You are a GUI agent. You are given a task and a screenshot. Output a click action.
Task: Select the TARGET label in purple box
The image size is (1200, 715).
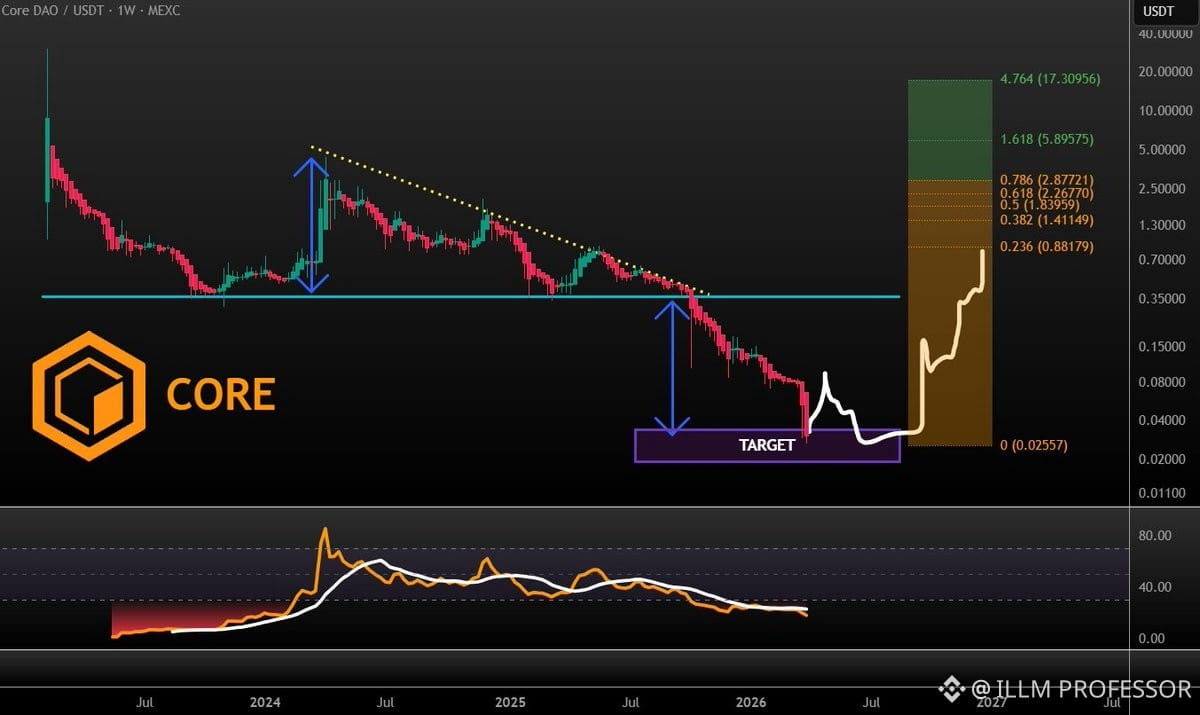tap(767, 445)
